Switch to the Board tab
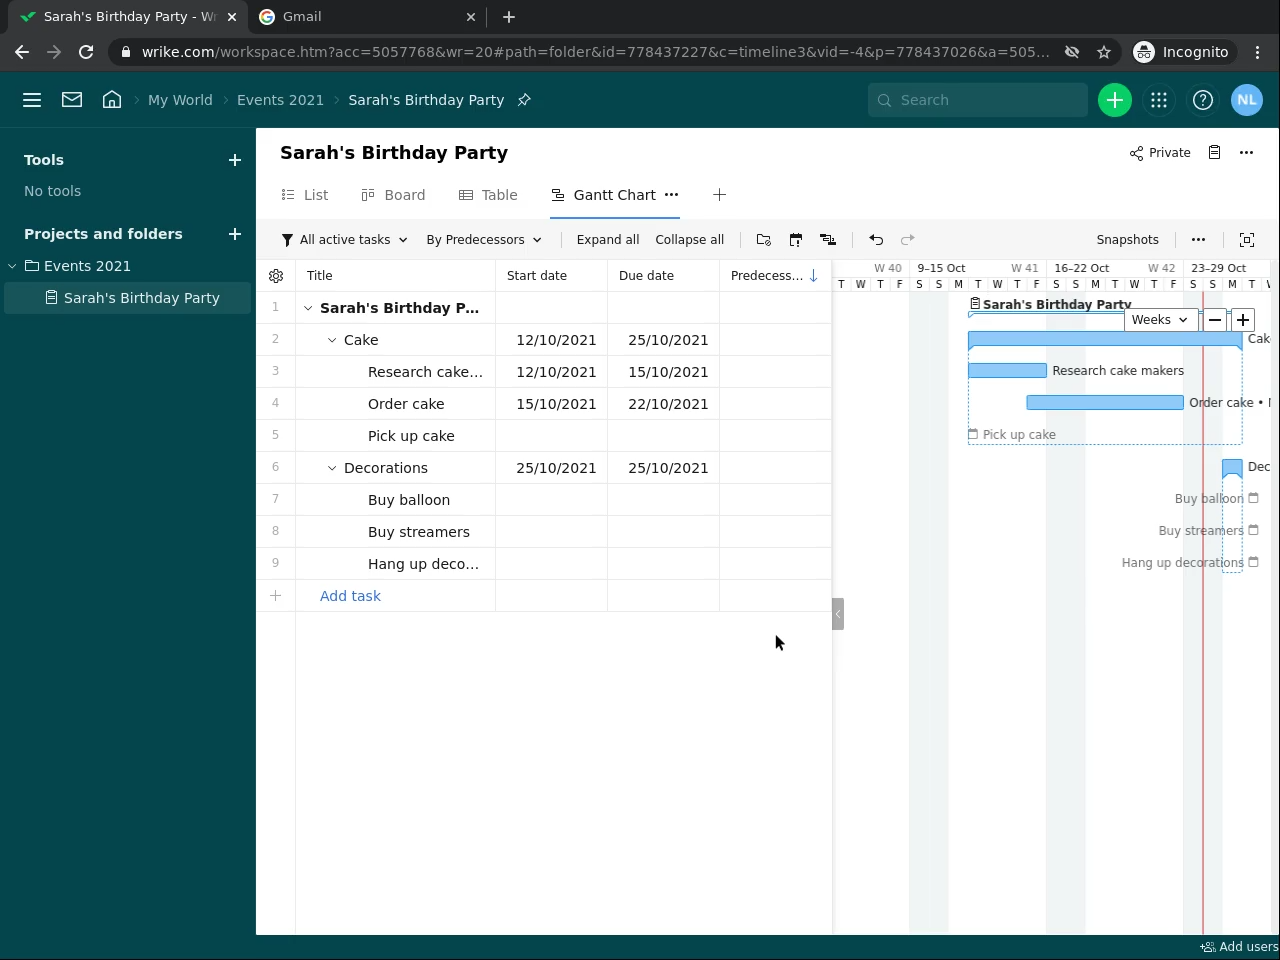Viewport: 1280px width, 960px height. coord(393,195)
